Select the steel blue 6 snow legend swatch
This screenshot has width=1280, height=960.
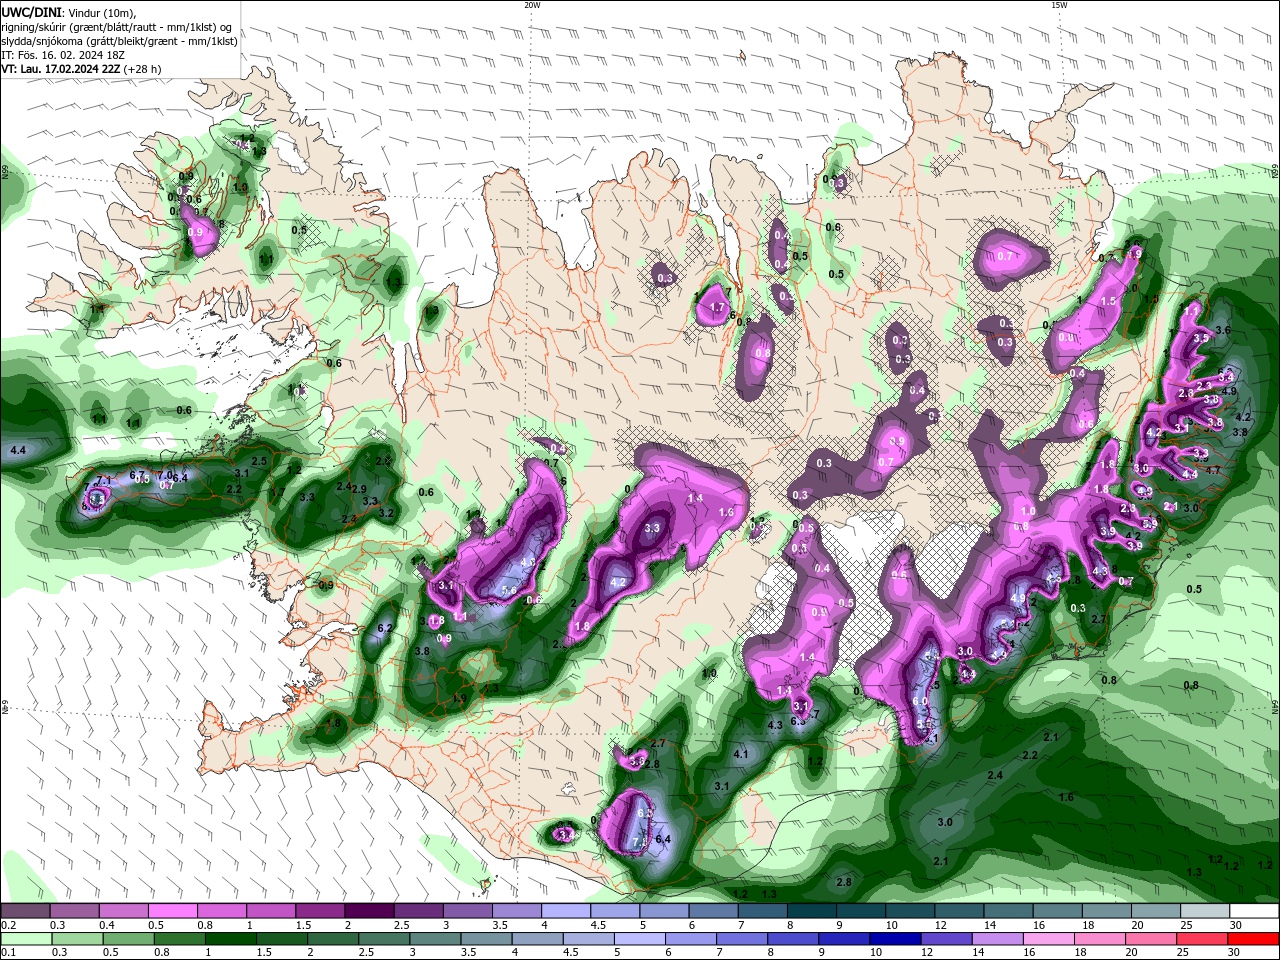pyautogui.click(x=714, y=911)
